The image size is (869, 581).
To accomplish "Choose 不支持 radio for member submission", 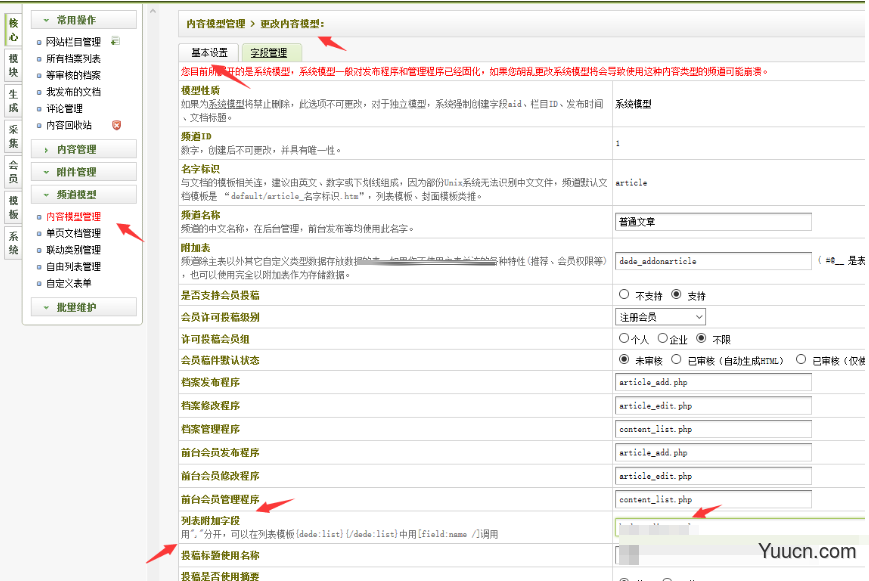I will click(x=625, y=295).
